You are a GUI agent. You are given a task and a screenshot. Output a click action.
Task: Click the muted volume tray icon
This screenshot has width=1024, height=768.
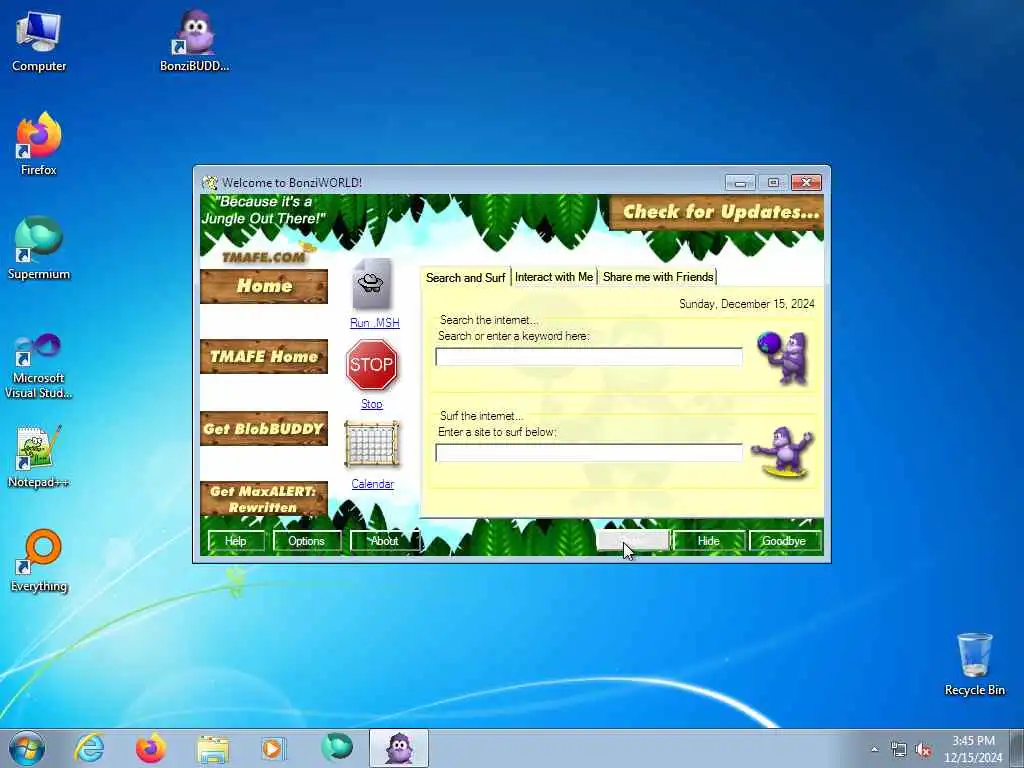point(923,750)
